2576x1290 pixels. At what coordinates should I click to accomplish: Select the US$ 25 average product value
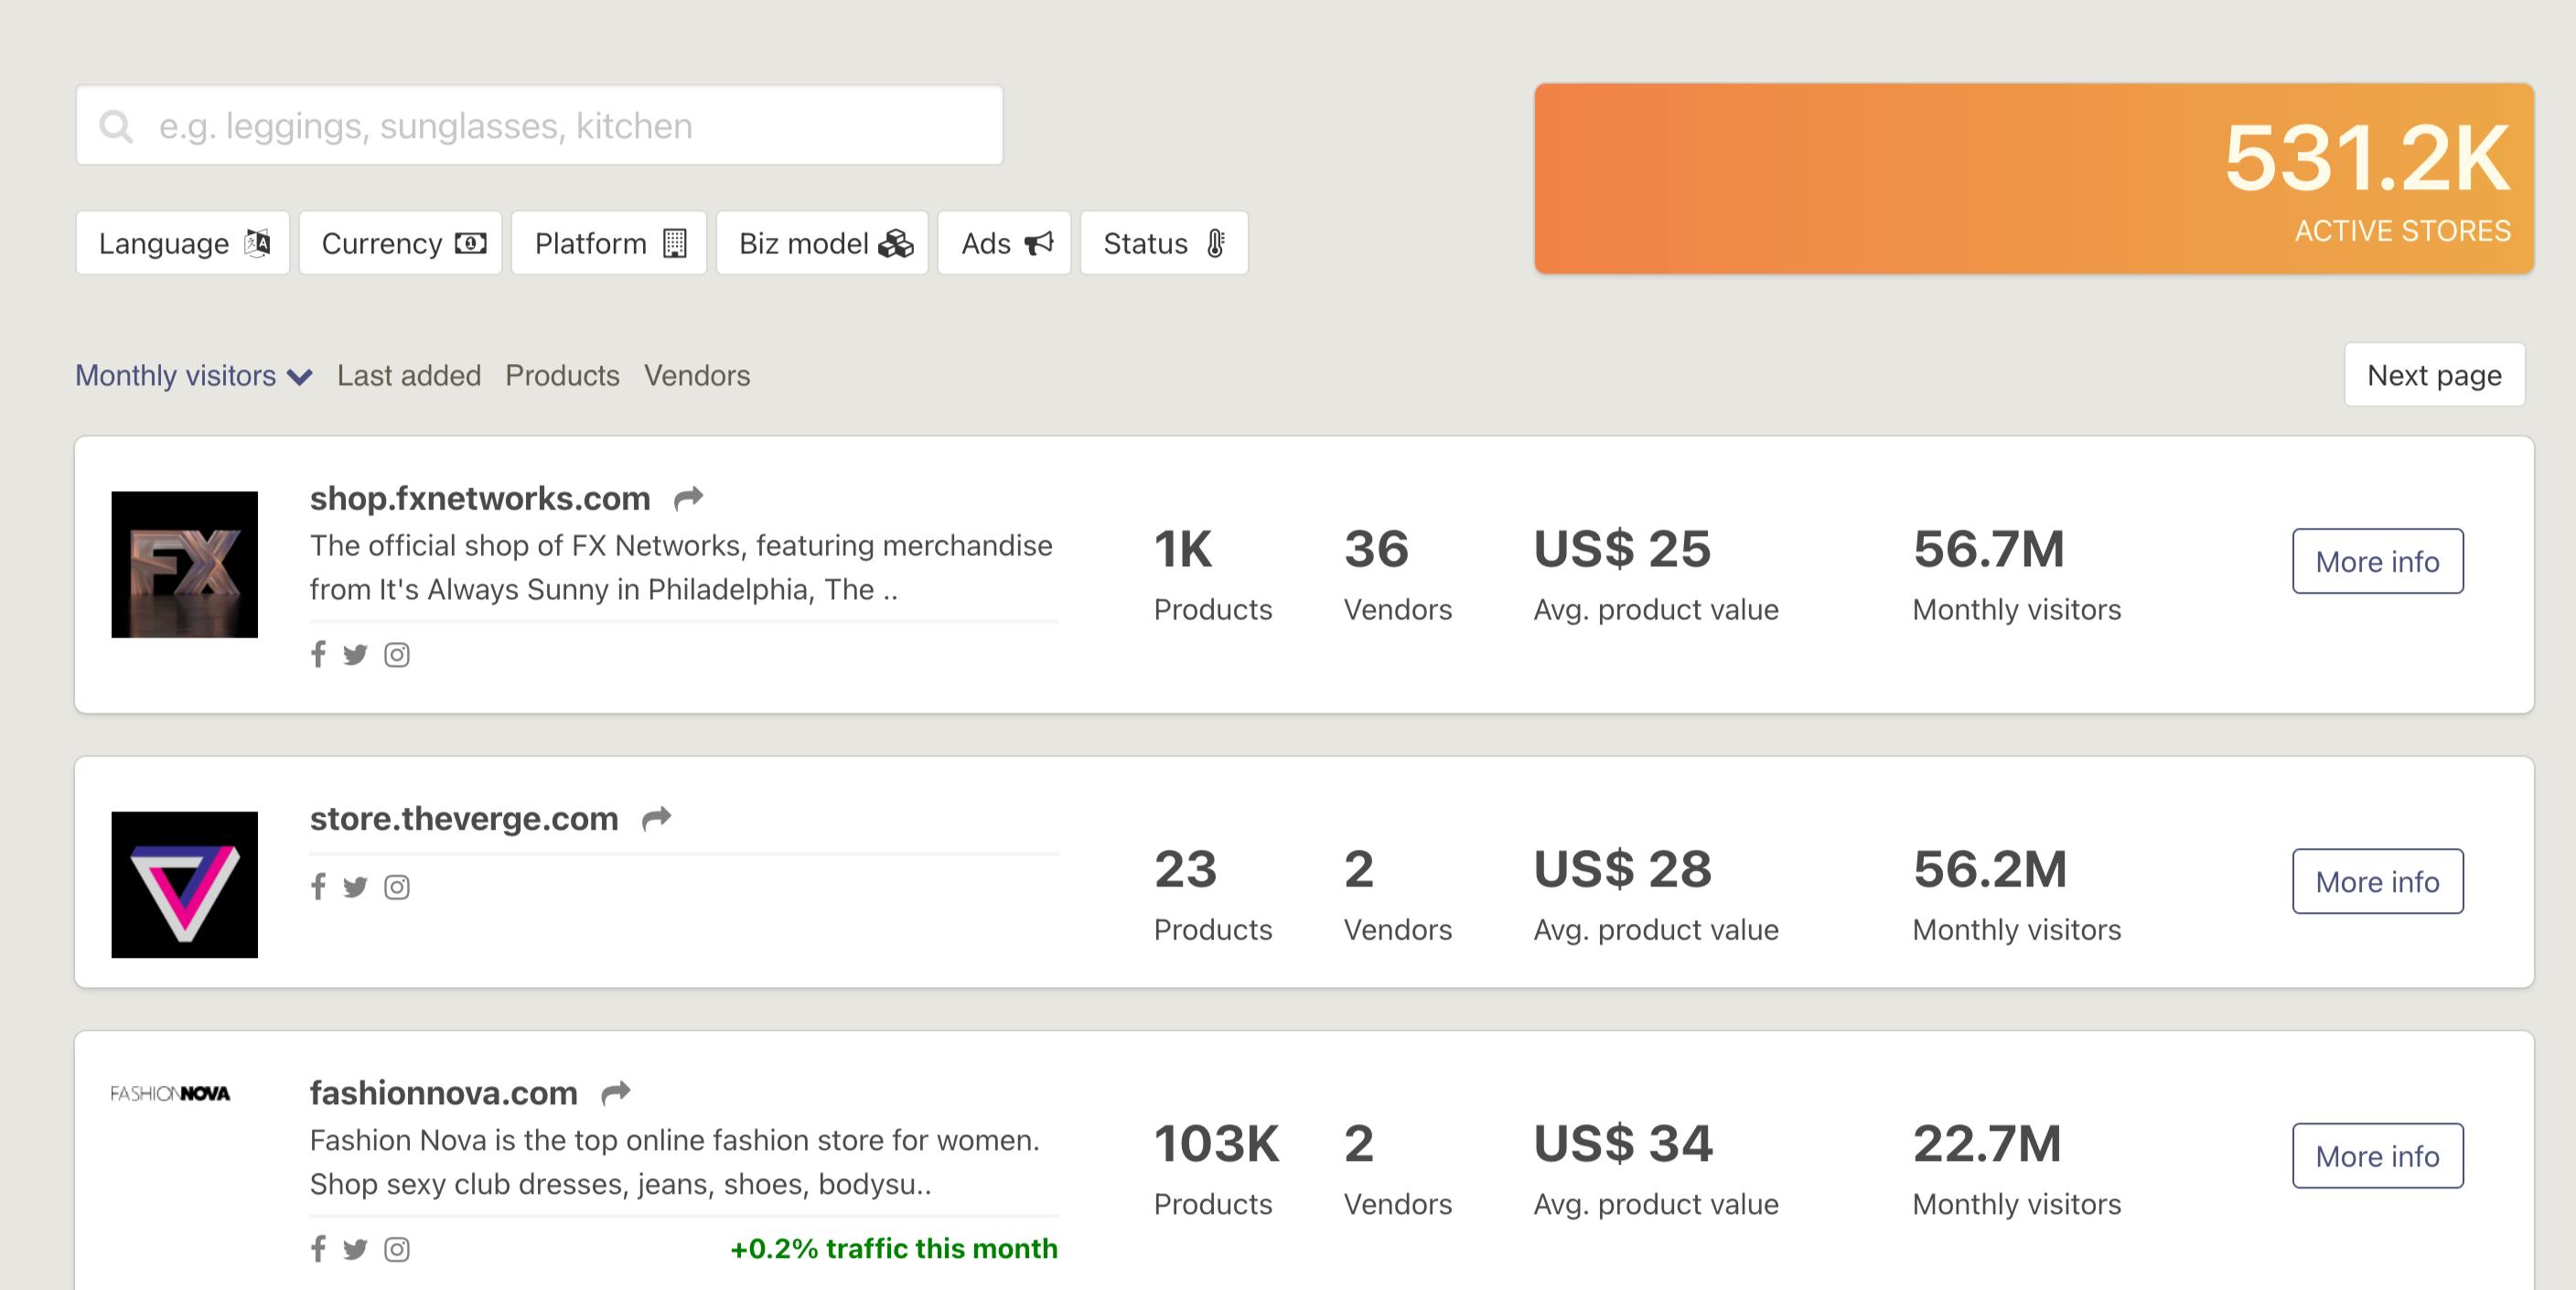pyautogui.click(x=1623, y=549)
